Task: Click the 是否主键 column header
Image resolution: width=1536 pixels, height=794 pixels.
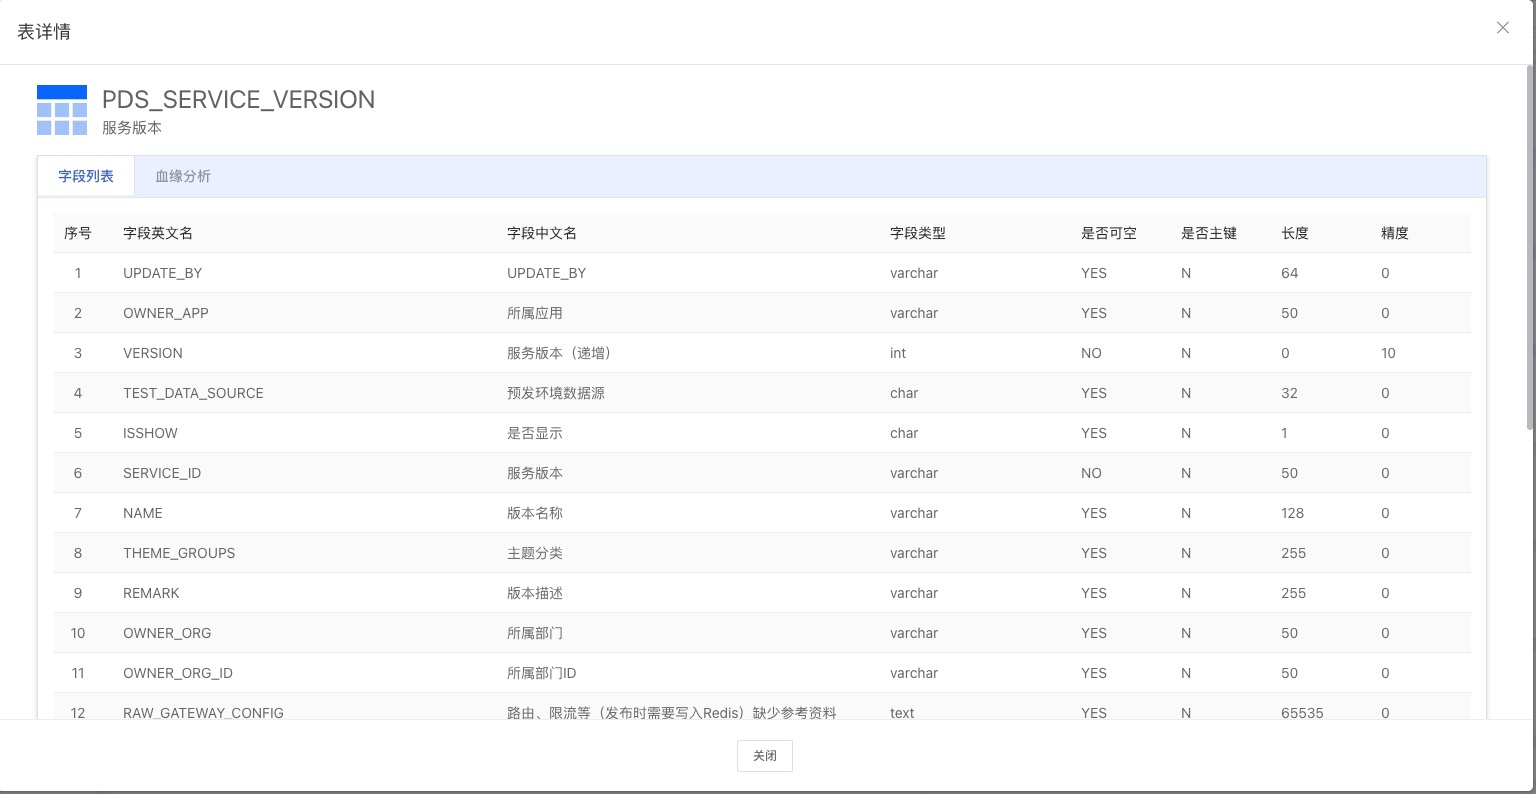Action: (1208, 233)
